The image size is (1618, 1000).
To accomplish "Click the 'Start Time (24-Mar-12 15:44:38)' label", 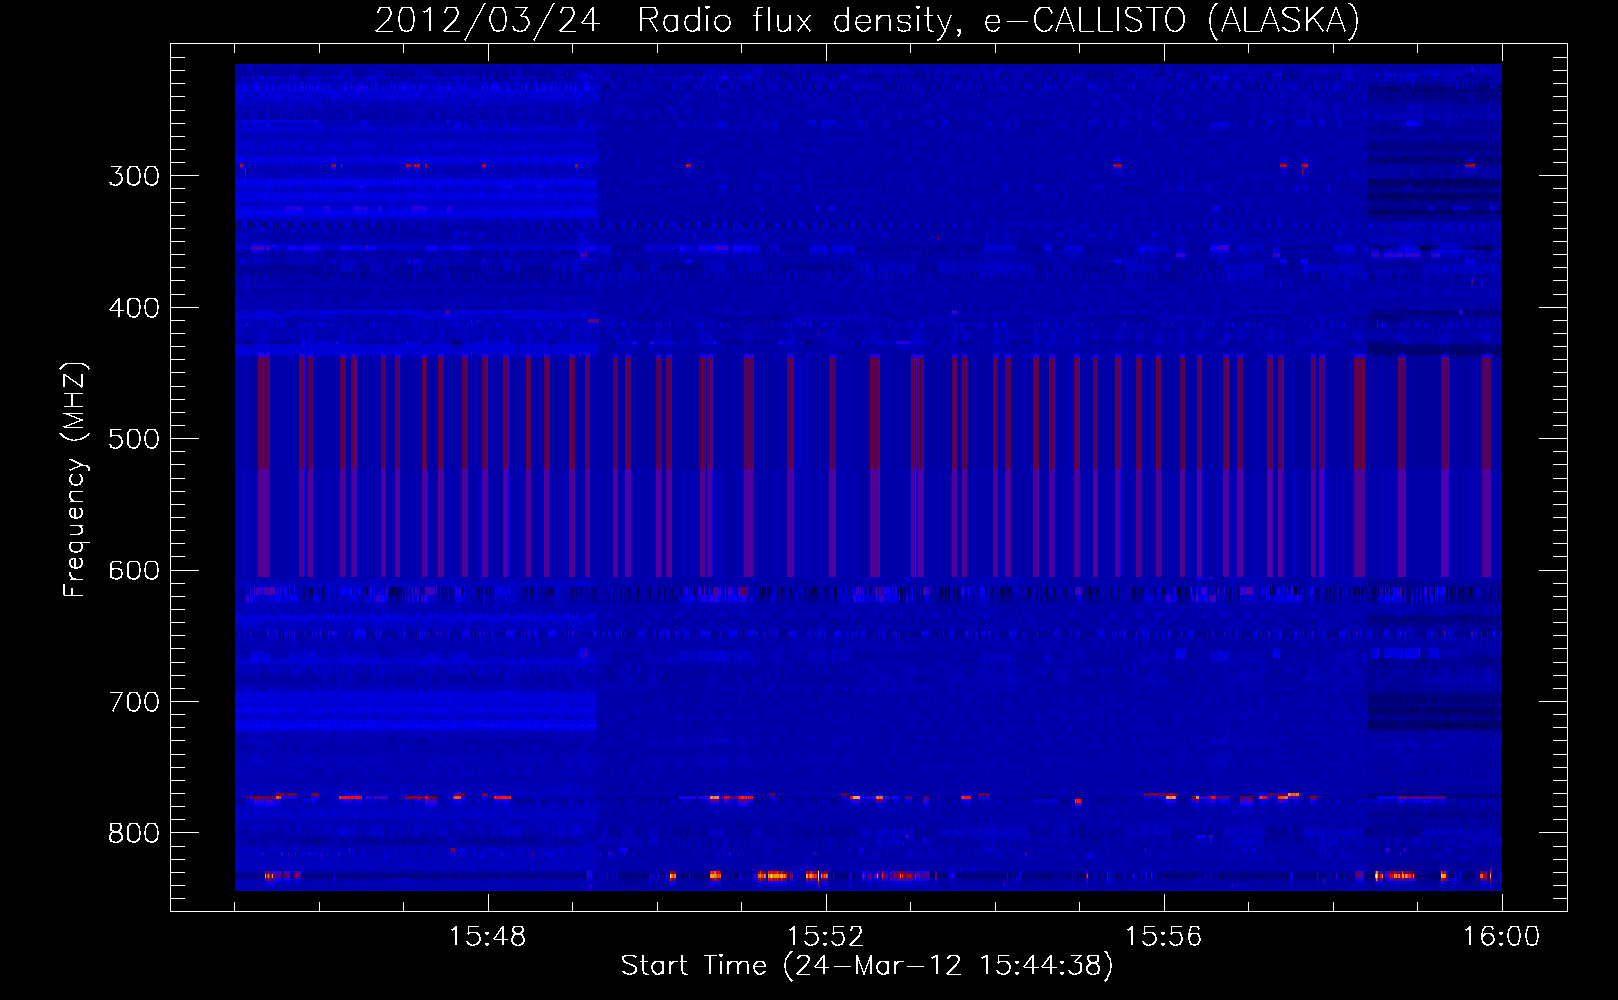I will pos(867,966).
